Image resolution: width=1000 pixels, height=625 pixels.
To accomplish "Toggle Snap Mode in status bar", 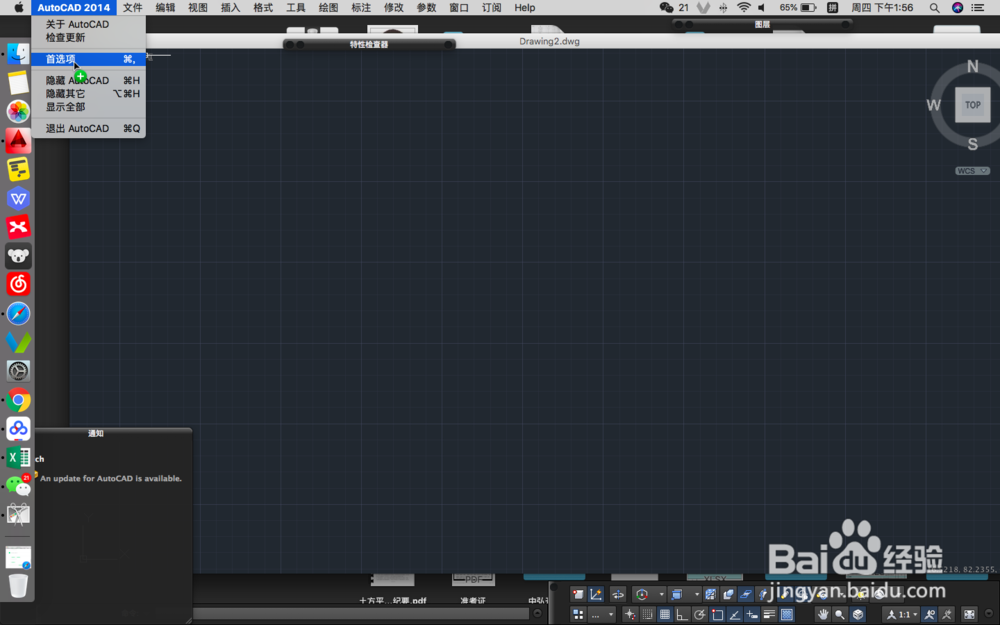I will pyautogui.click(x=647, y=615).
